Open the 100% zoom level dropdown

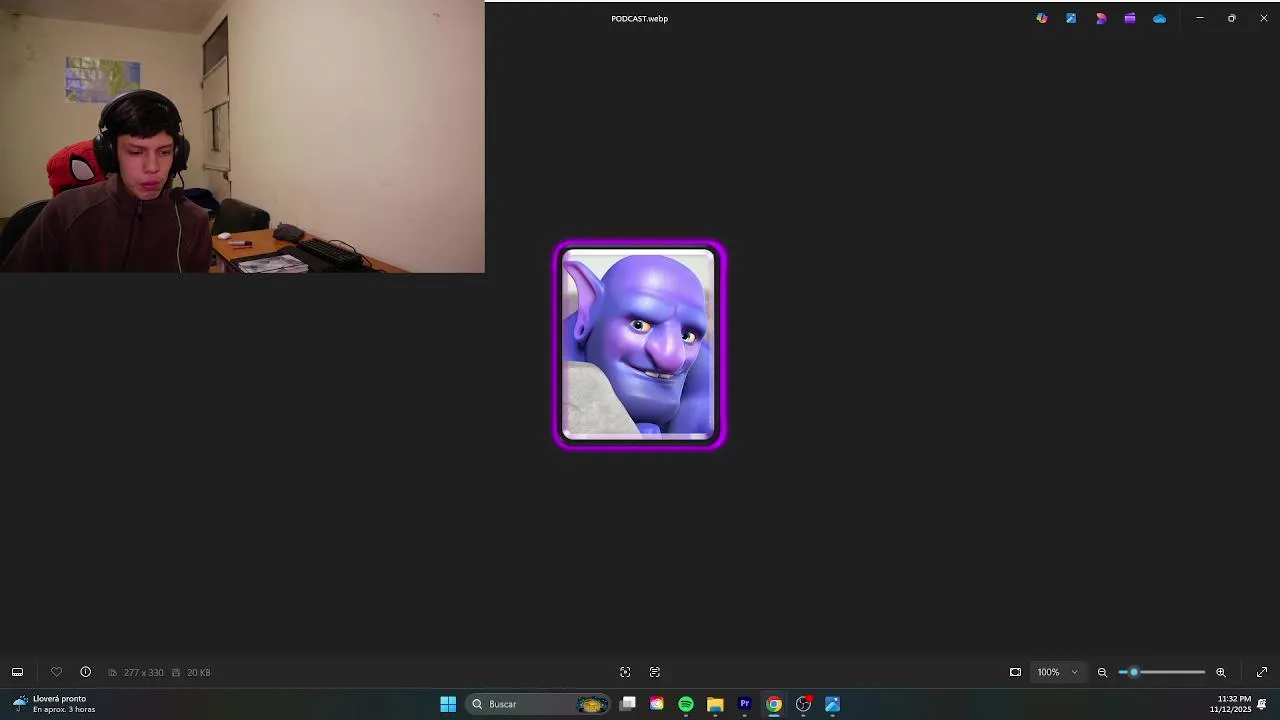click(1057, 672)
